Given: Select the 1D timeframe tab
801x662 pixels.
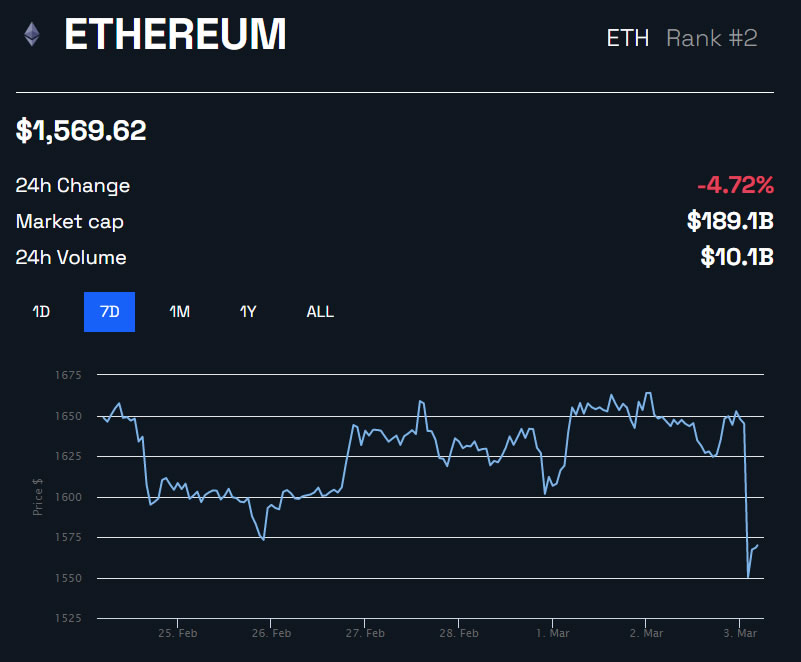Looking at the screenshot, I should pos(41,312).
